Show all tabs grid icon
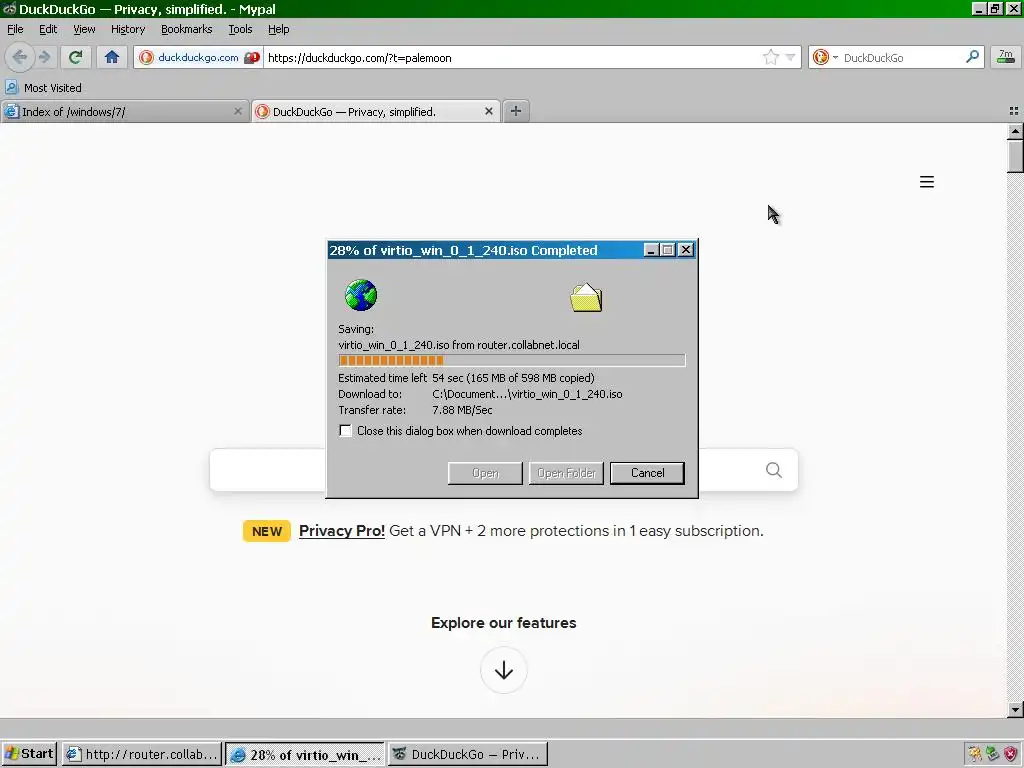 (x=1014, y=112)
